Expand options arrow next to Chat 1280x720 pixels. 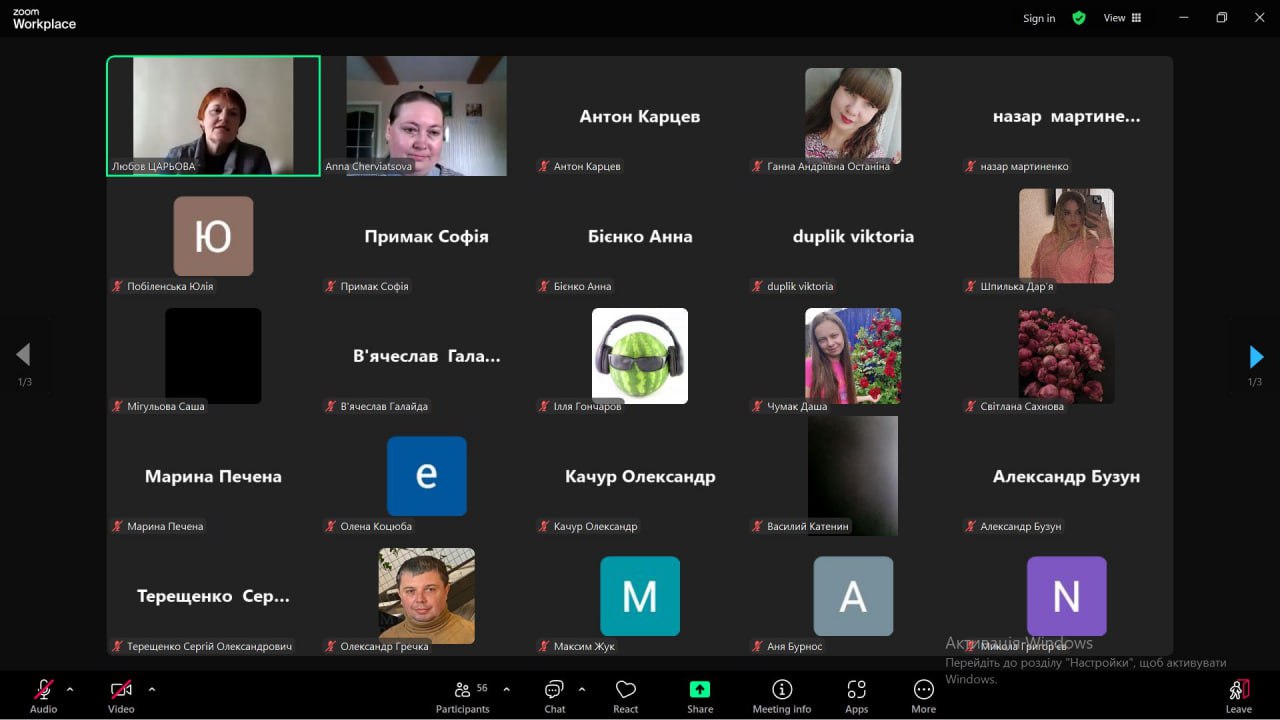(582, 689)
